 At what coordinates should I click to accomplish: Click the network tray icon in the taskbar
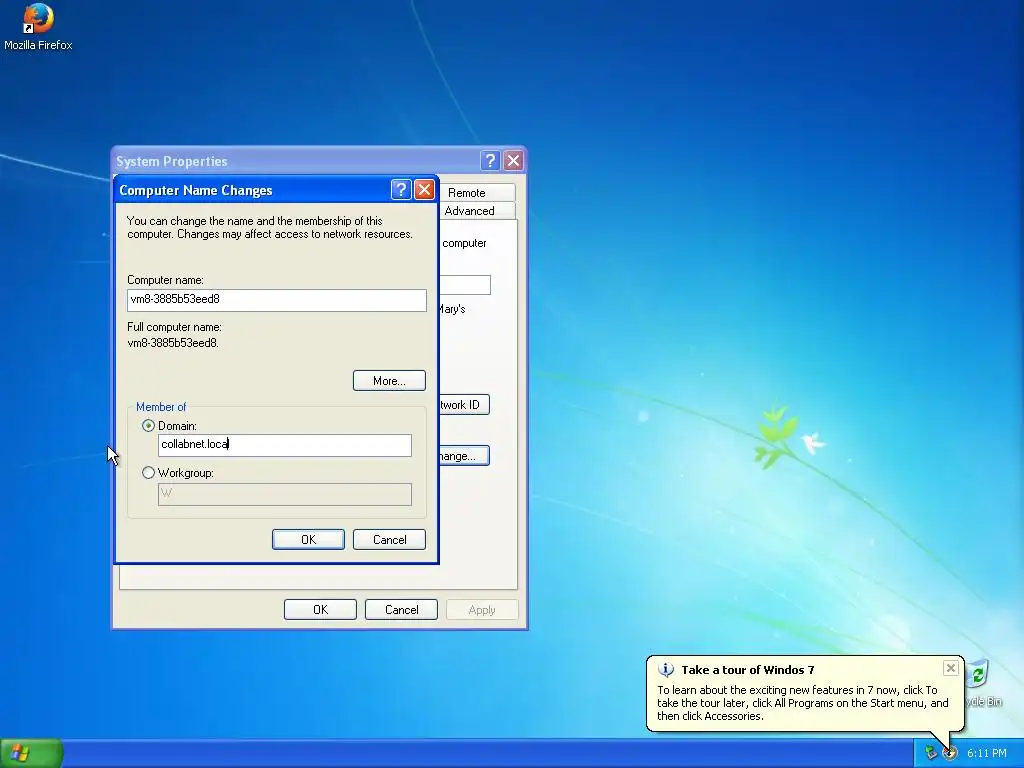point(931,753)
